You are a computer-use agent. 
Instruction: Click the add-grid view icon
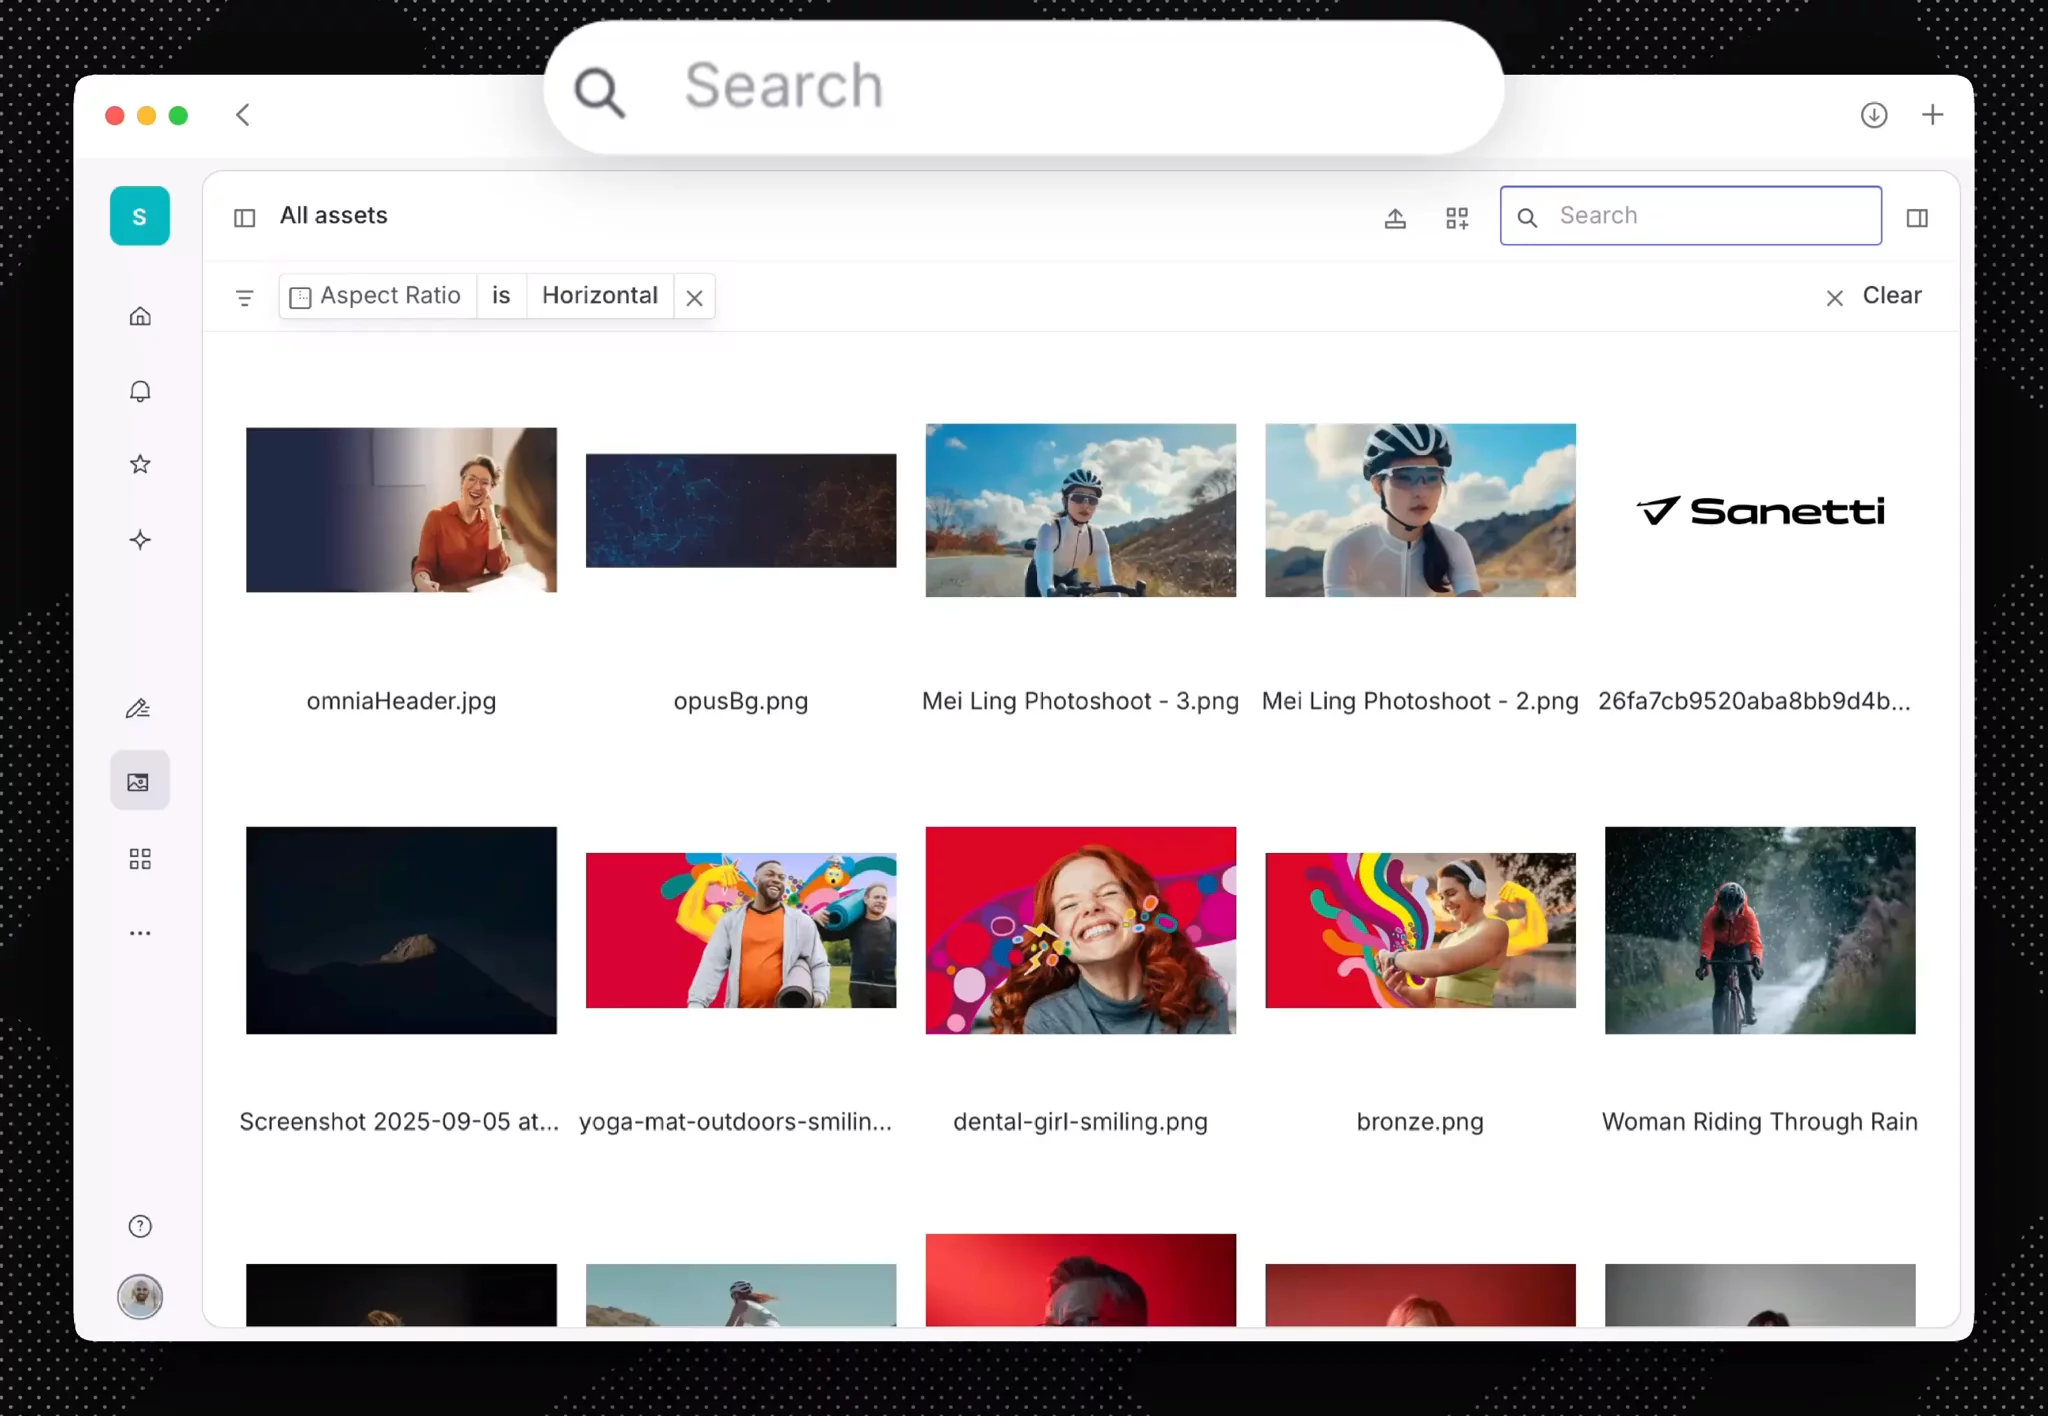[x=1457, y=218]
